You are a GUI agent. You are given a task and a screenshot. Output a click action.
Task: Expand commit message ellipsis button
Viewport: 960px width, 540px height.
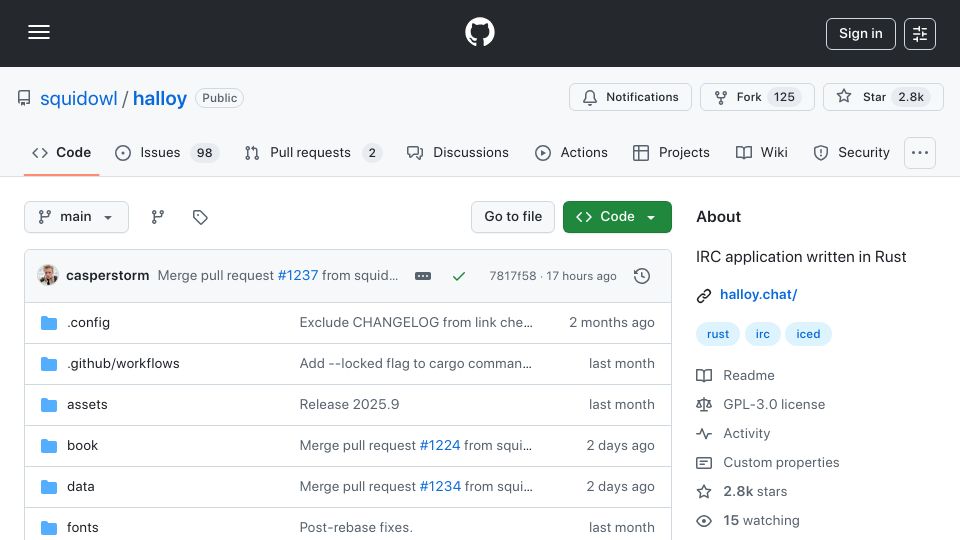coord(422,276)
